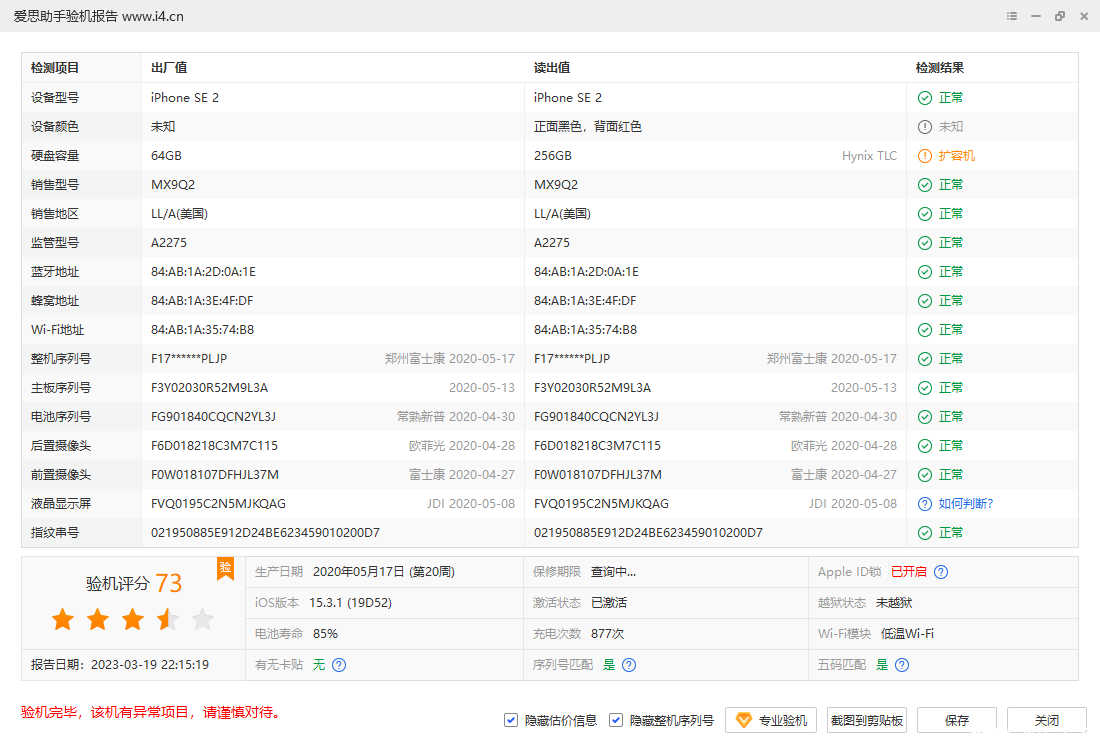Click the 出厂值 column header
Screen dimensions: 1100x749
(x=169, y=68)
